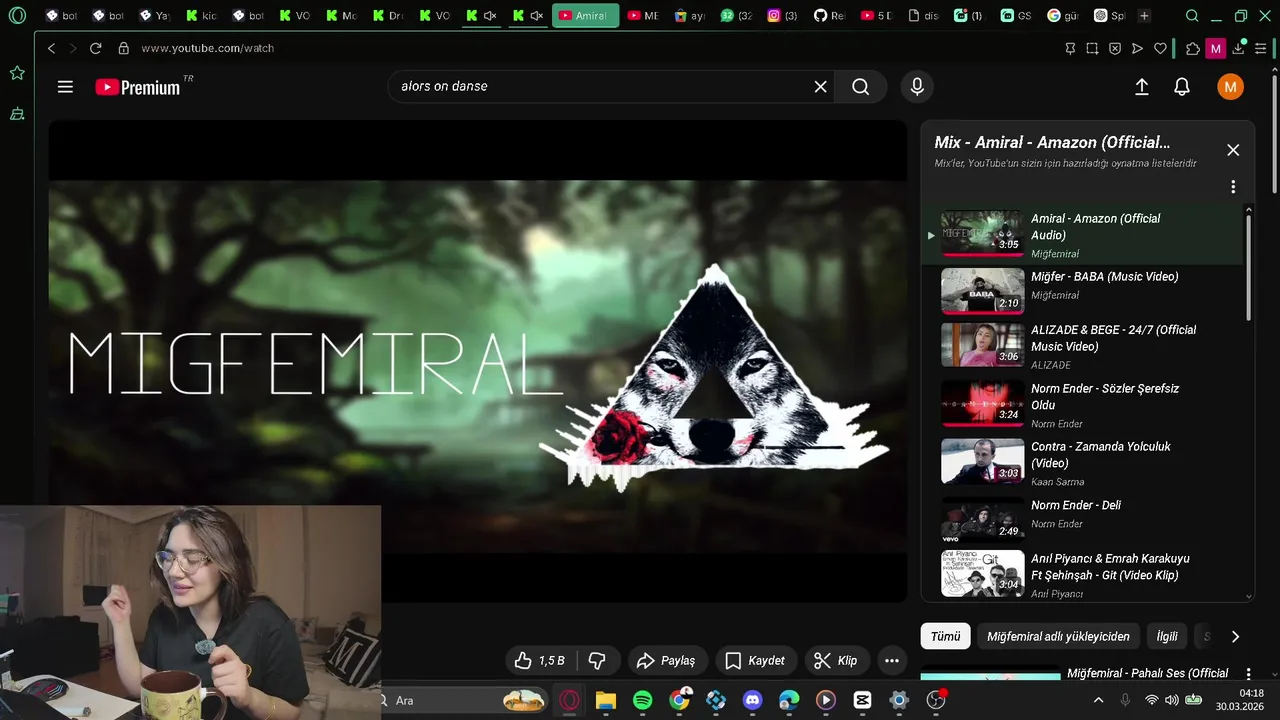
Task: Open Miğfemiral - Pahalı Ses recommended video
Action: coord(1147,673)
